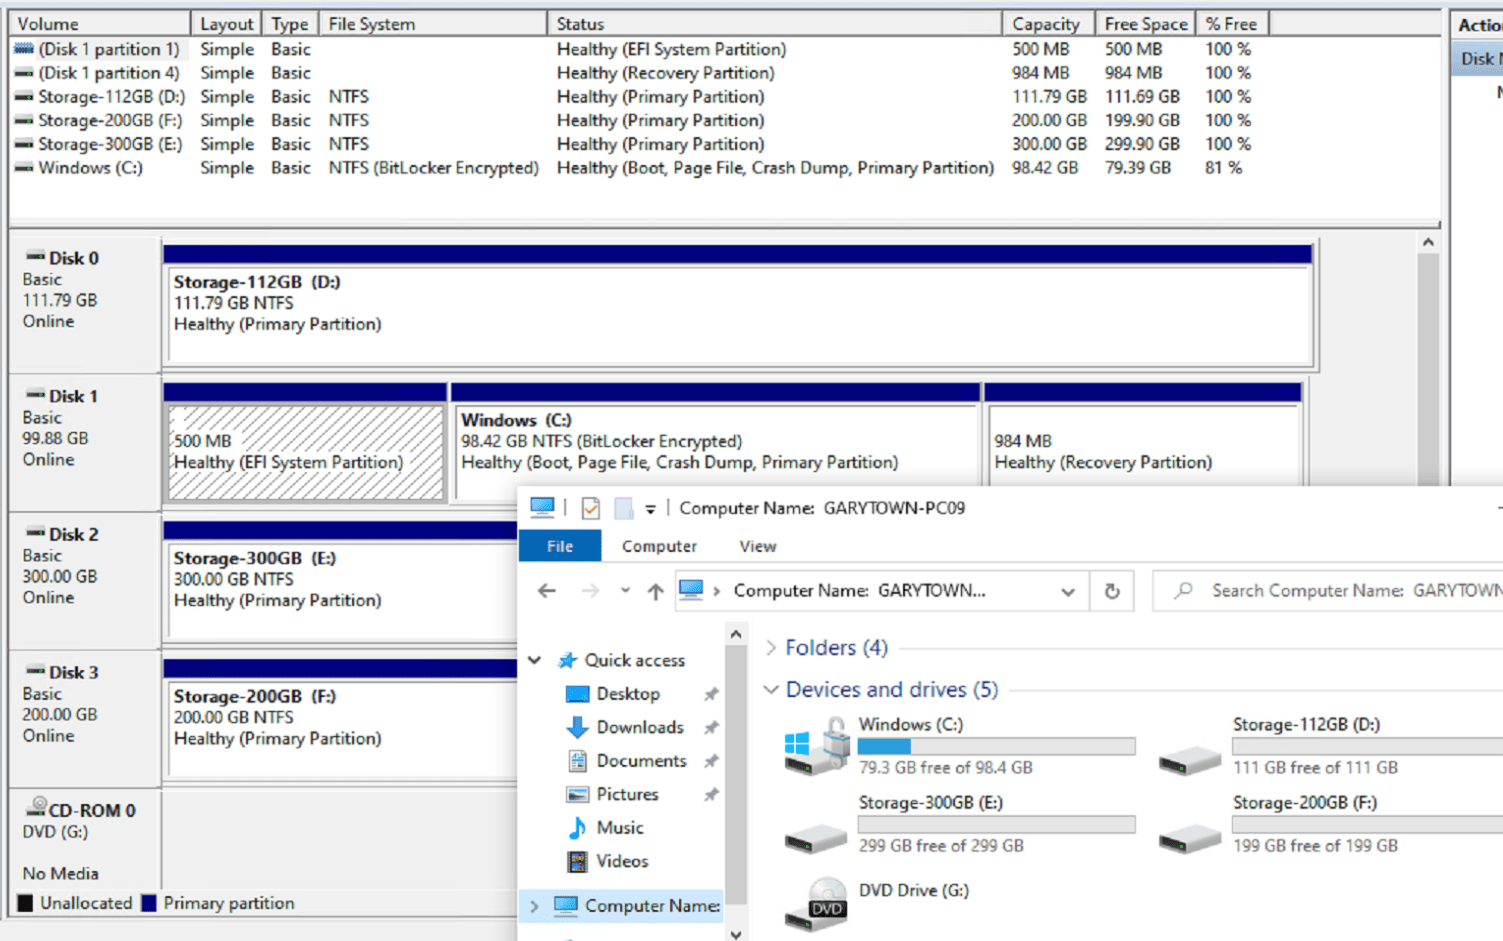1503x941 pixels.
Task: Open the DVD Drive (G:) icon
Action: pyautogui.click(x=817, y=904)
